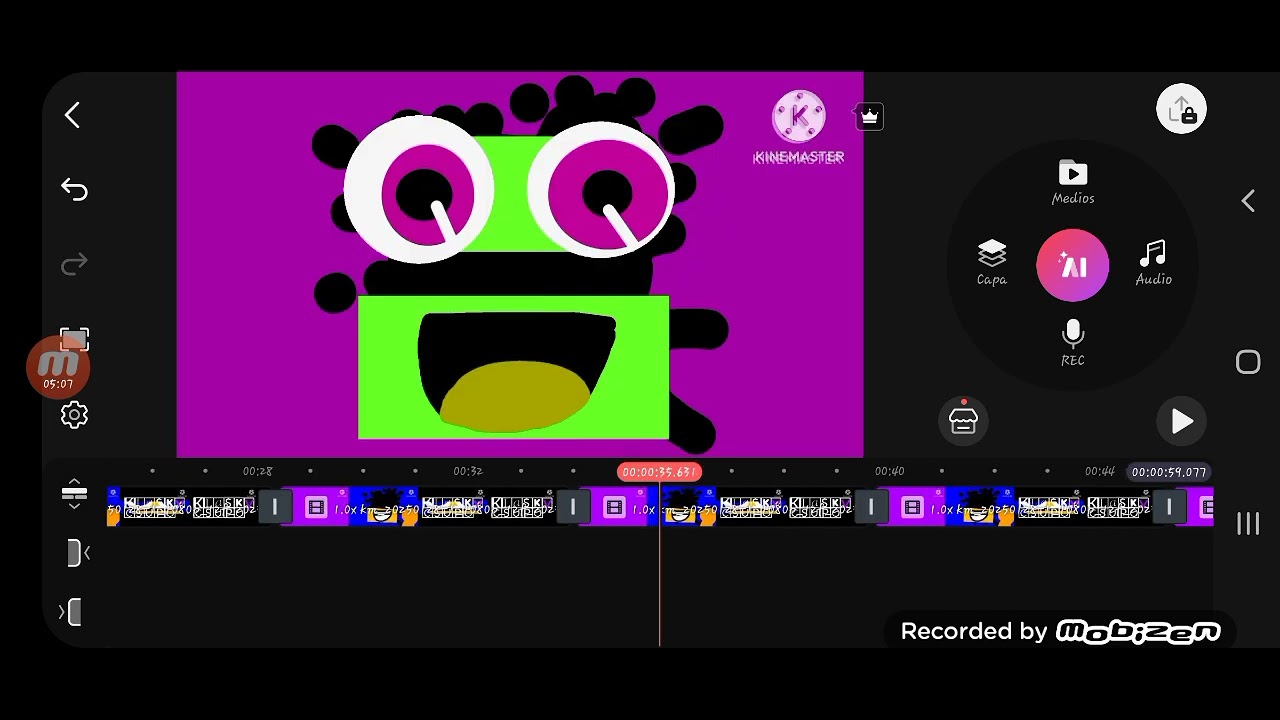Image resolution: width=1280 pixels, height=720 pixels.
Task: Tap the total duration 00:00:59.077 label
Action: click(1169, 472)
